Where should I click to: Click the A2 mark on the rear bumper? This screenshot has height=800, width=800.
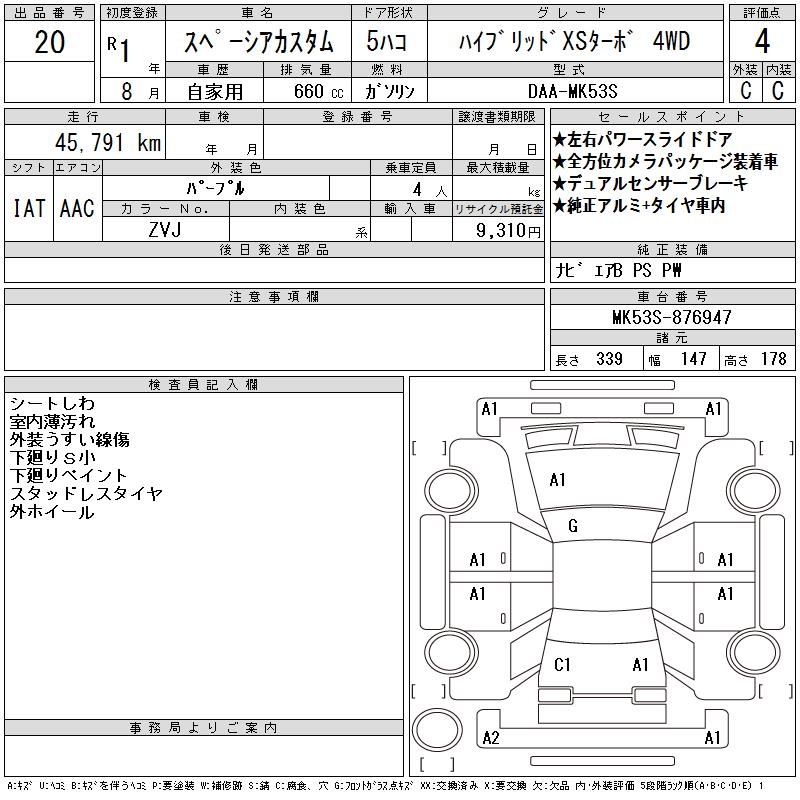(490, 738)
